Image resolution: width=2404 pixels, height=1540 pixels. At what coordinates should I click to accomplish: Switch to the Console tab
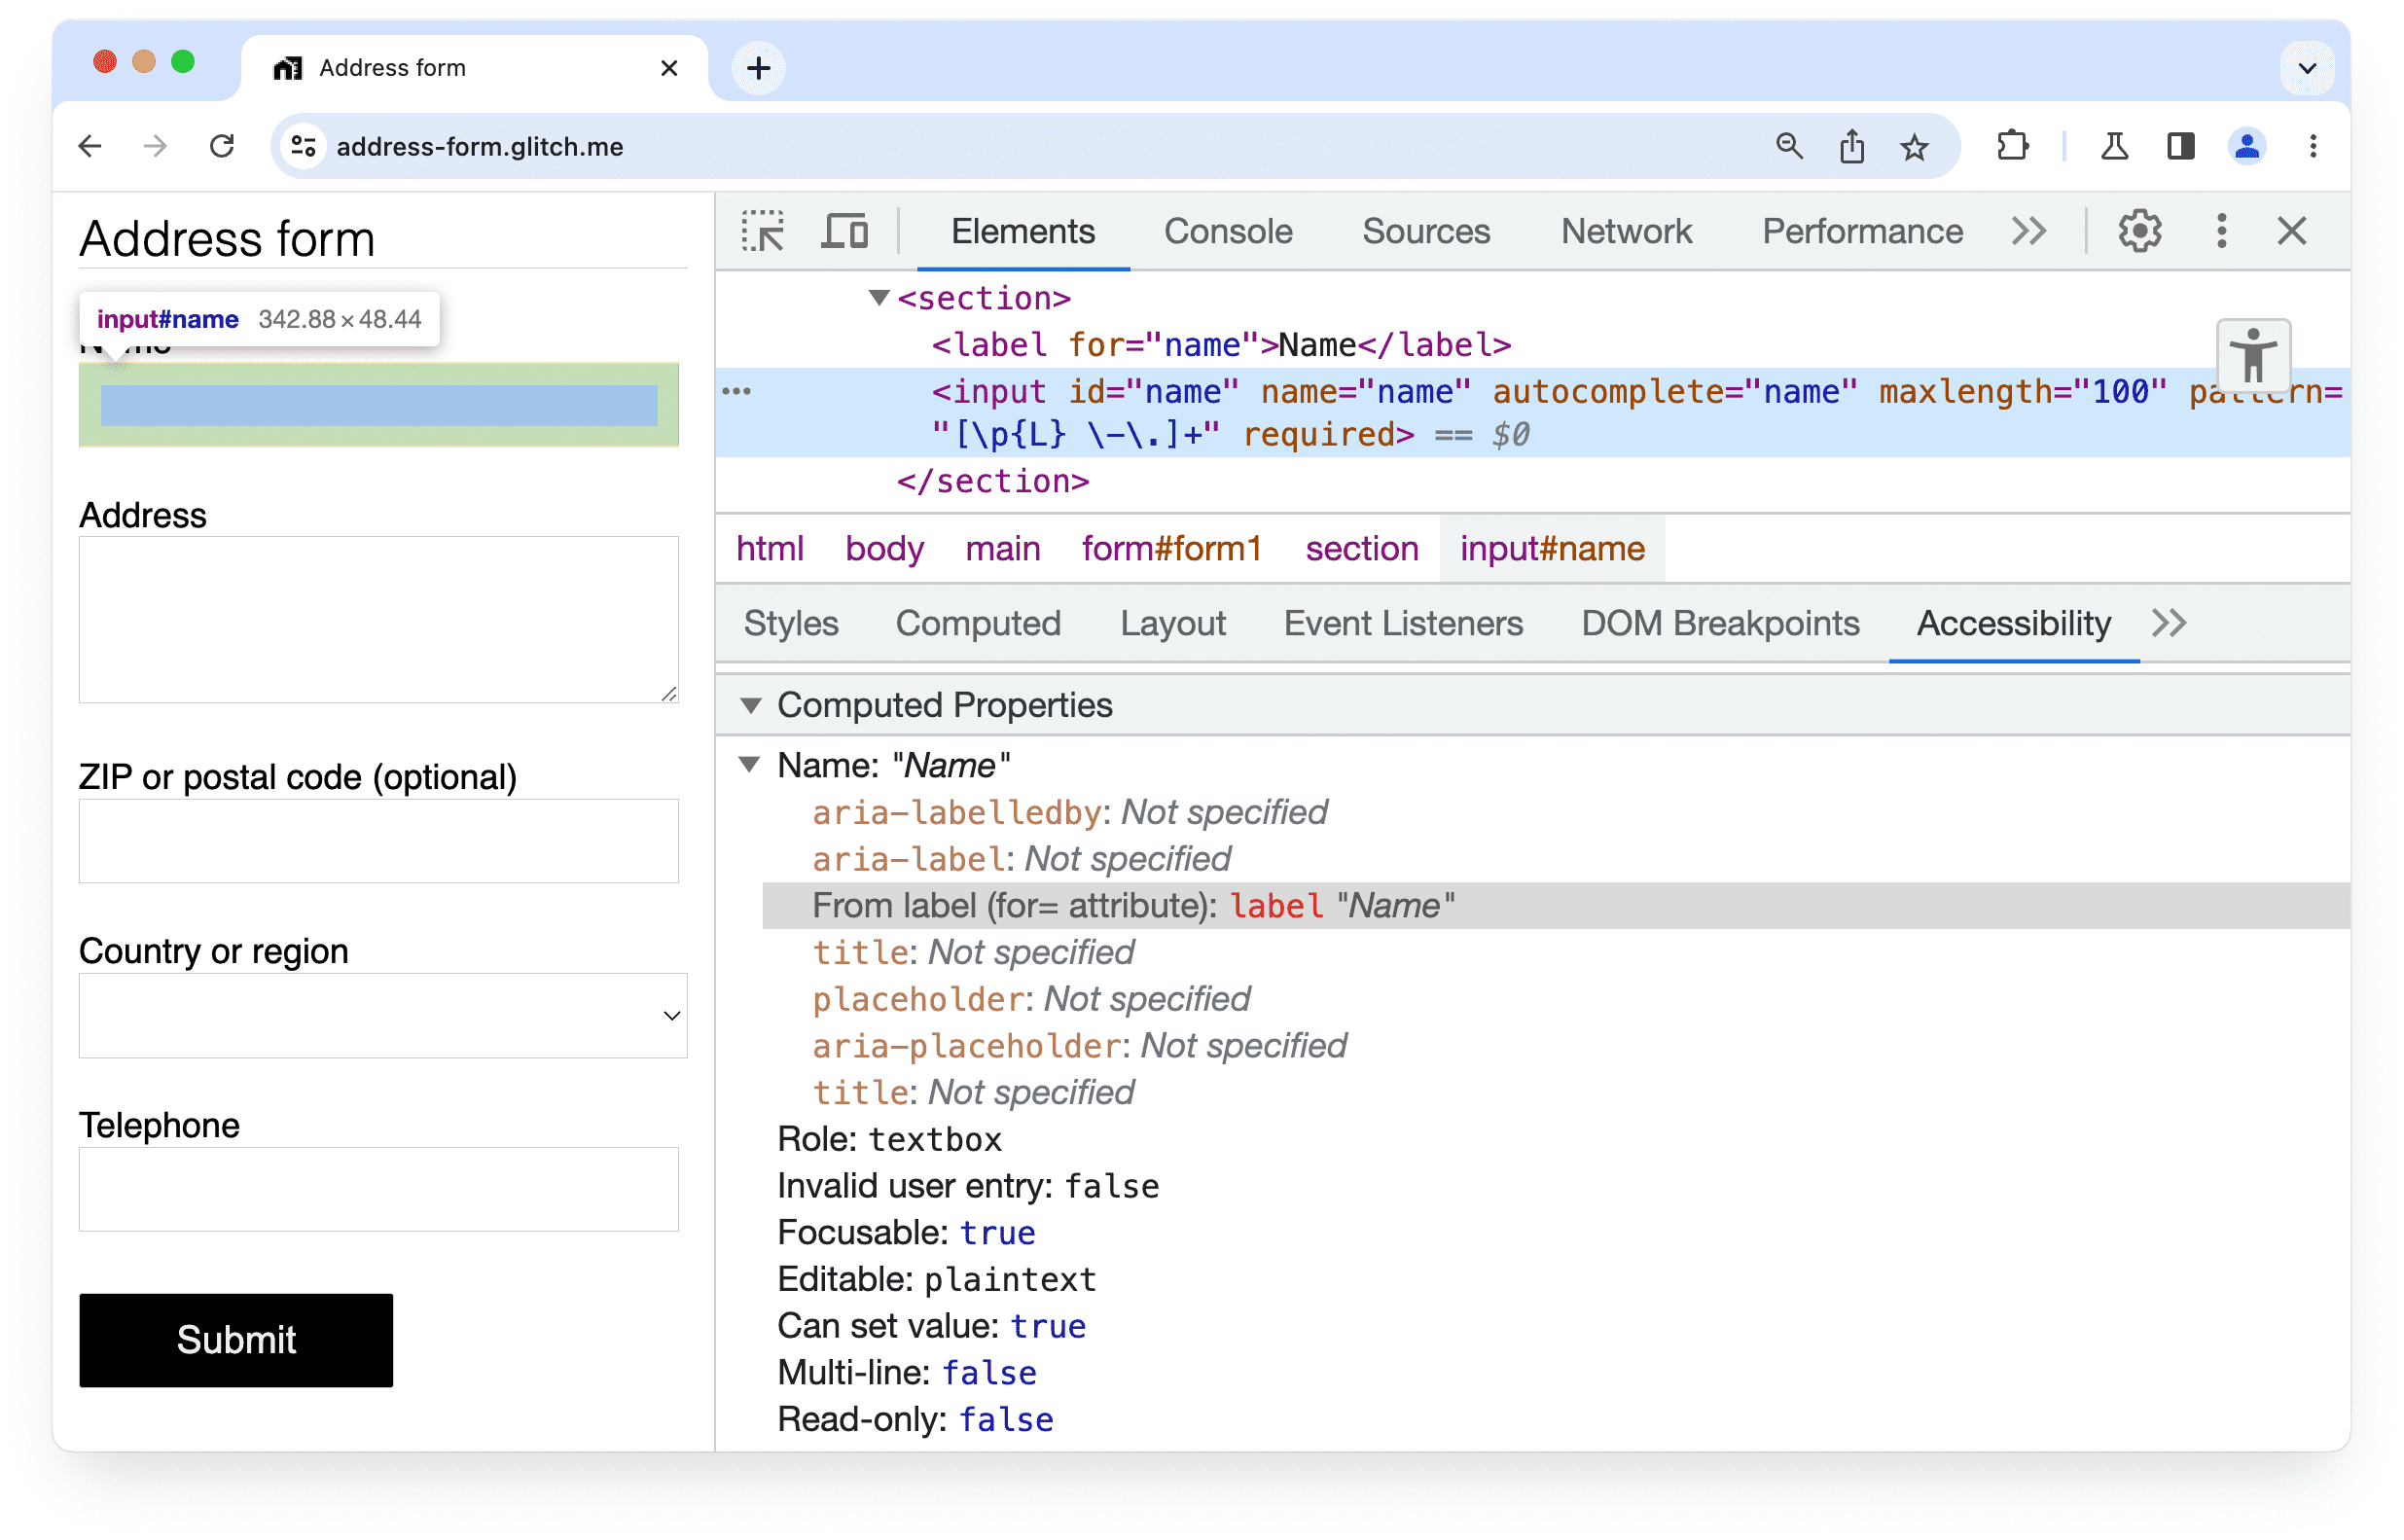pyautogui.click(x=1225, y=230)
